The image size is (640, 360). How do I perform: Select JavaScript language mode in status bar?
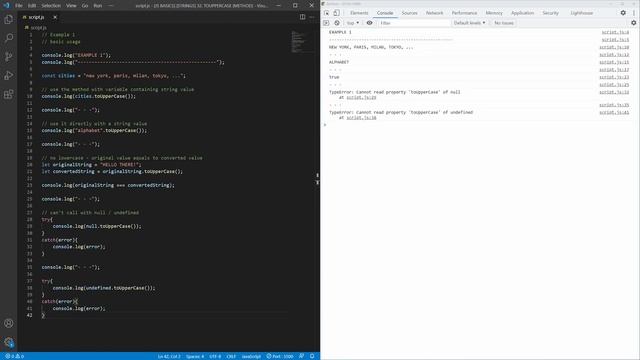click(x=251, y=356)
